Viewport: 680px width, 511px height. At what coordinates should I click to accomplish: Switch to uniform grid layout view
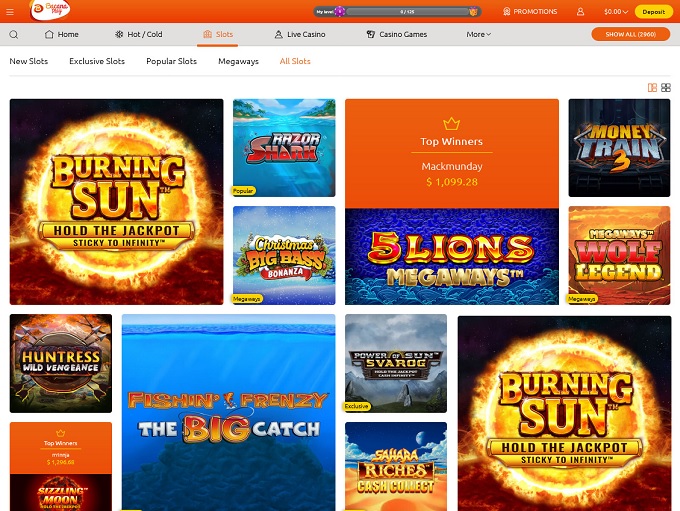click(x=666, y=88)
